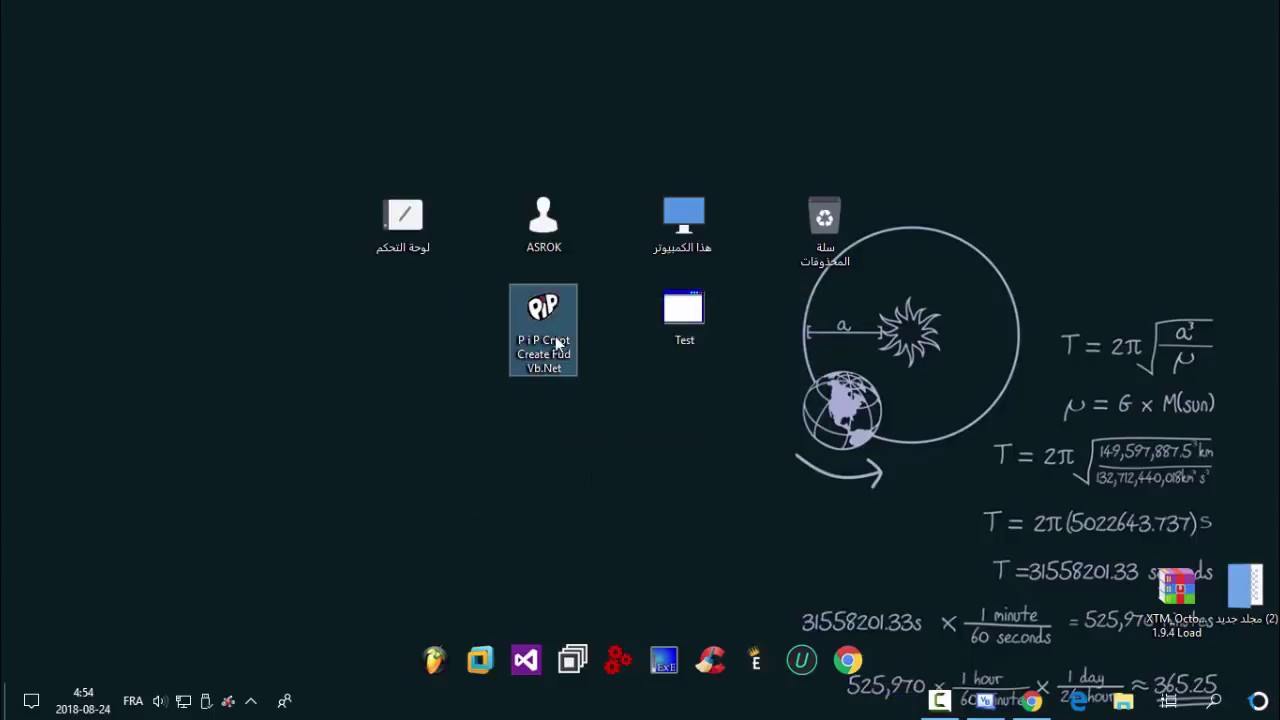This screenshot has height=720, width=1280.
Task: Open the People icon on the taskbar
Action: [x=284, y=701]
